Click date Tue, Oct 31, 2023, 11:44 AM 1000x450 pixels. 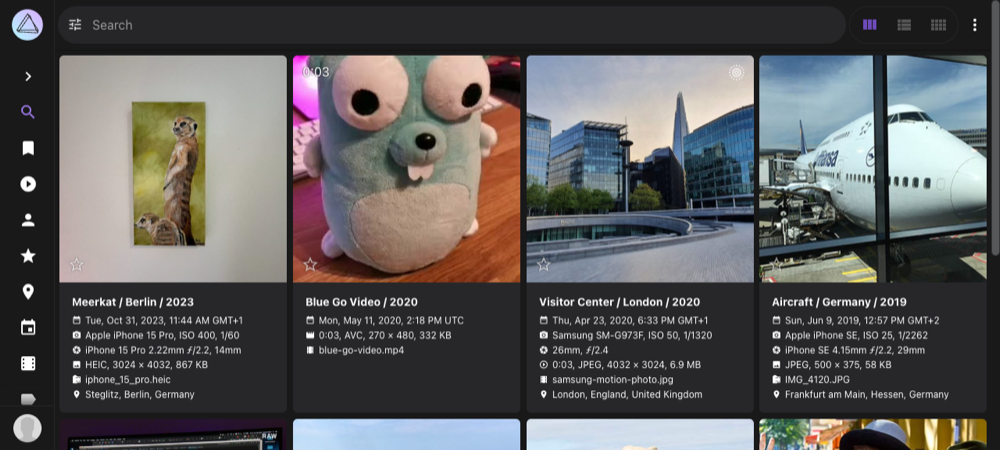pos(164,321)
